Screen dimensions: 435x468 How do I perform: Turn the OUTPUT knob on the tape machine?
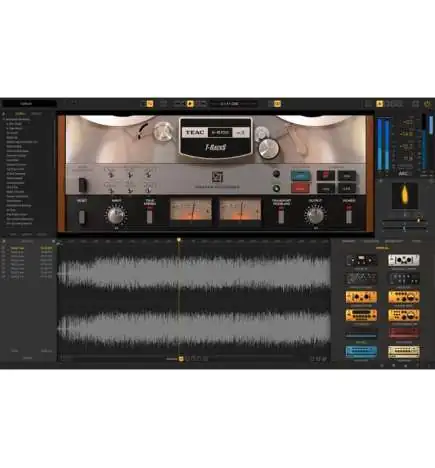[315, 215]
